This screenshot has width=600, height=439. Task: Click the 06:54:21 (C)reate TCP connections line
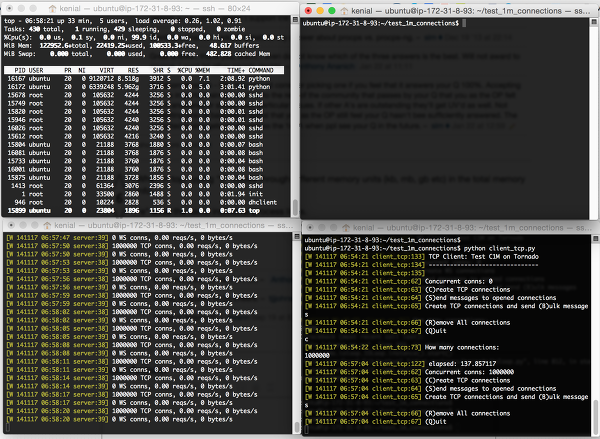pyautogui.click(x=408, y=290)
